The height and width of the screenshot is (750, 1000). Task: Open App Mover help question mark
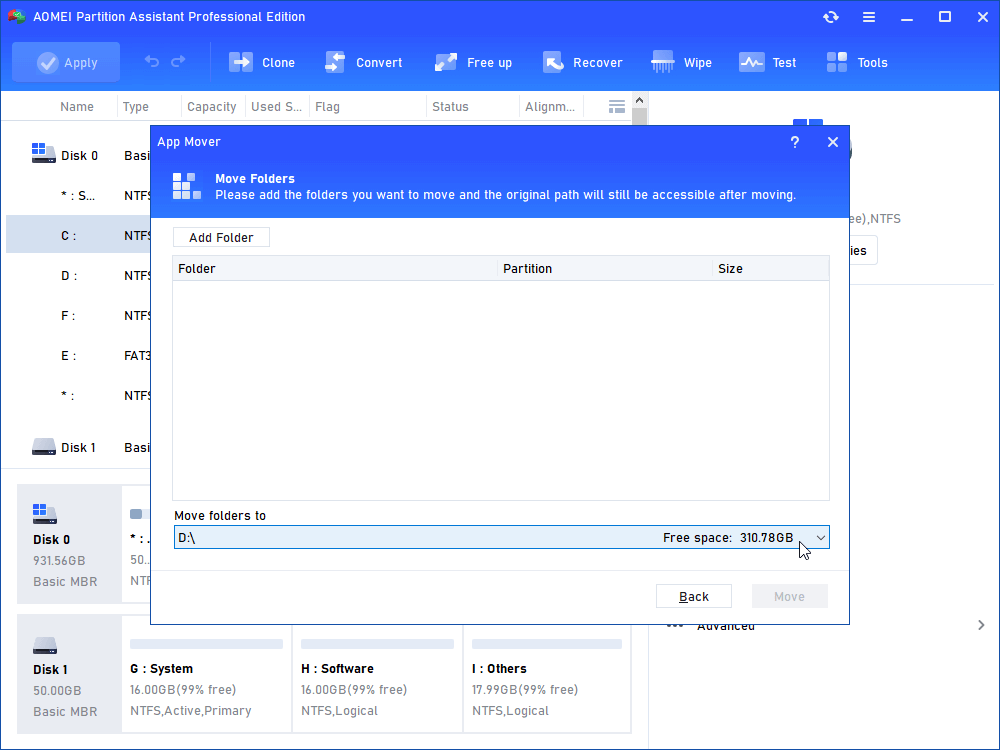pyautogui.click(x=795, y=142)
